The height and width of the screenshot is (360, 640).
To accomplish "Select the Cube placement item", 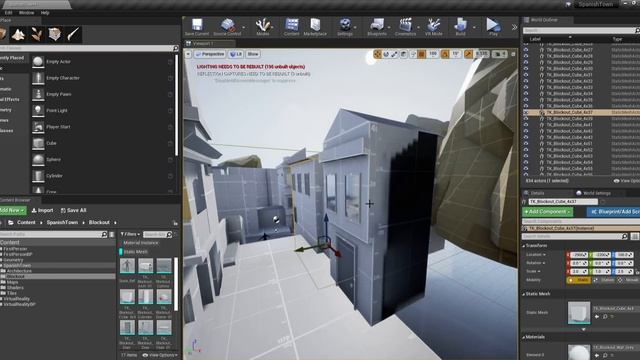I will point(103,143).
